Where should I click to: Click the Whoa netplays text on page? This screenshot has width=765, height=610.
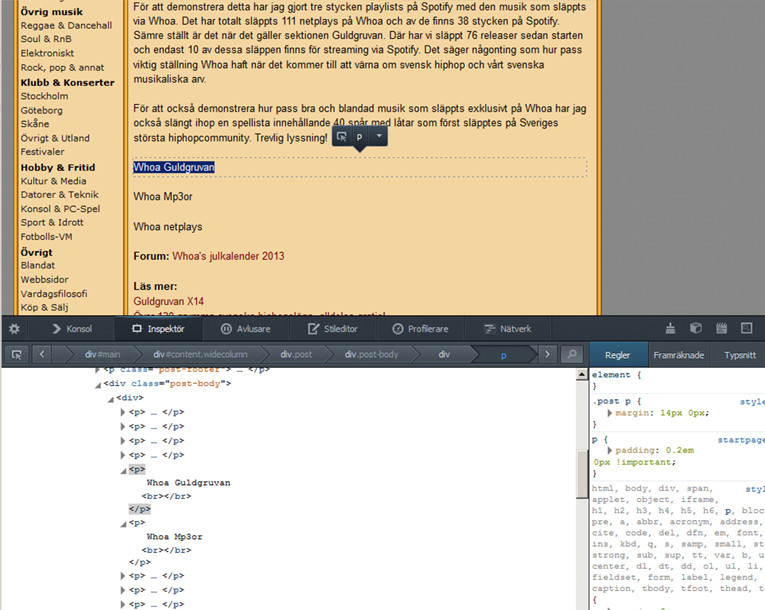[x=168, y=227]
